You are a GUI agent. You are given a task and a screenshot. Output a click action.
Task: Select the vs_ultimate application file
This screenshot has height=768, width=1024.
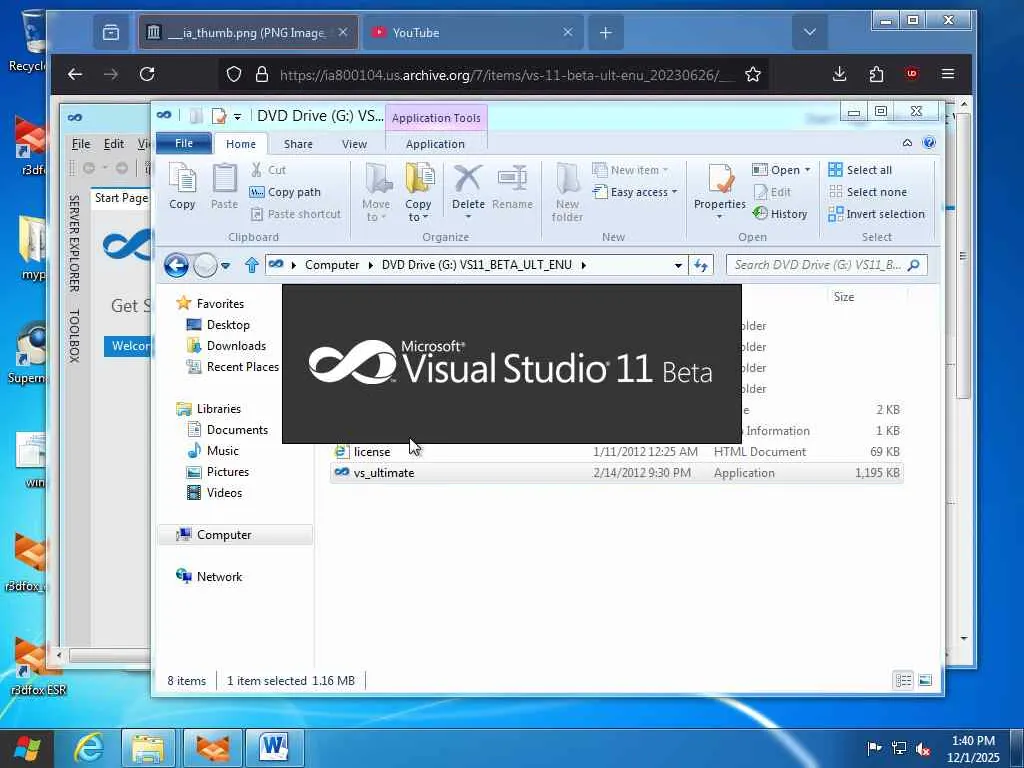click(617, 473)
